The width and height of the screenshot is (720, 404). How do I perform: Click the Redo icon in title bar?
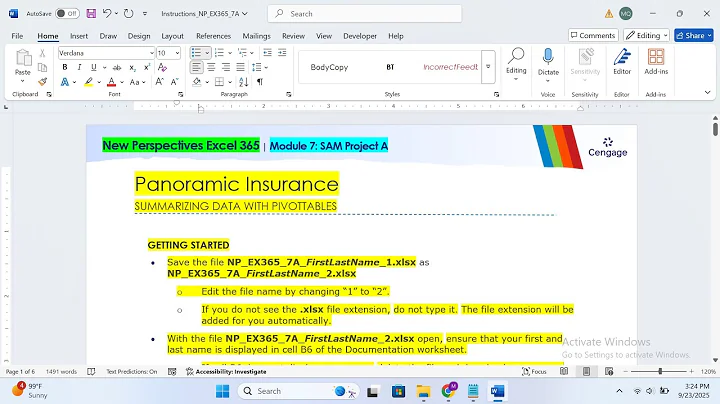129,13
